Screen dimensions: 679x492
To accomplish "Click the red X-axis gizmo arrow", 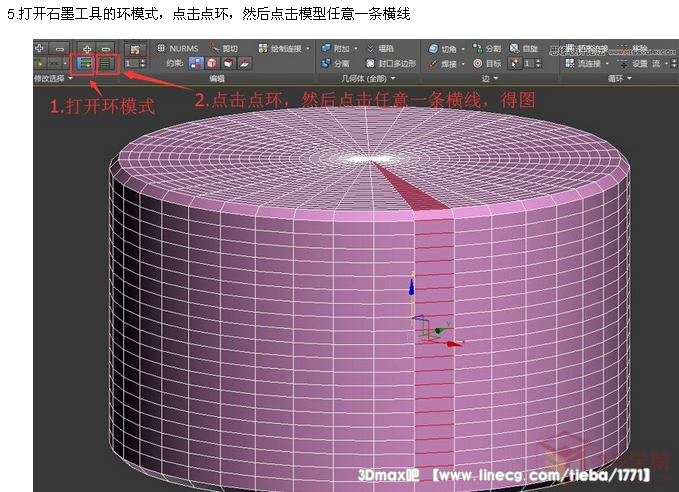I will (454, 344).
